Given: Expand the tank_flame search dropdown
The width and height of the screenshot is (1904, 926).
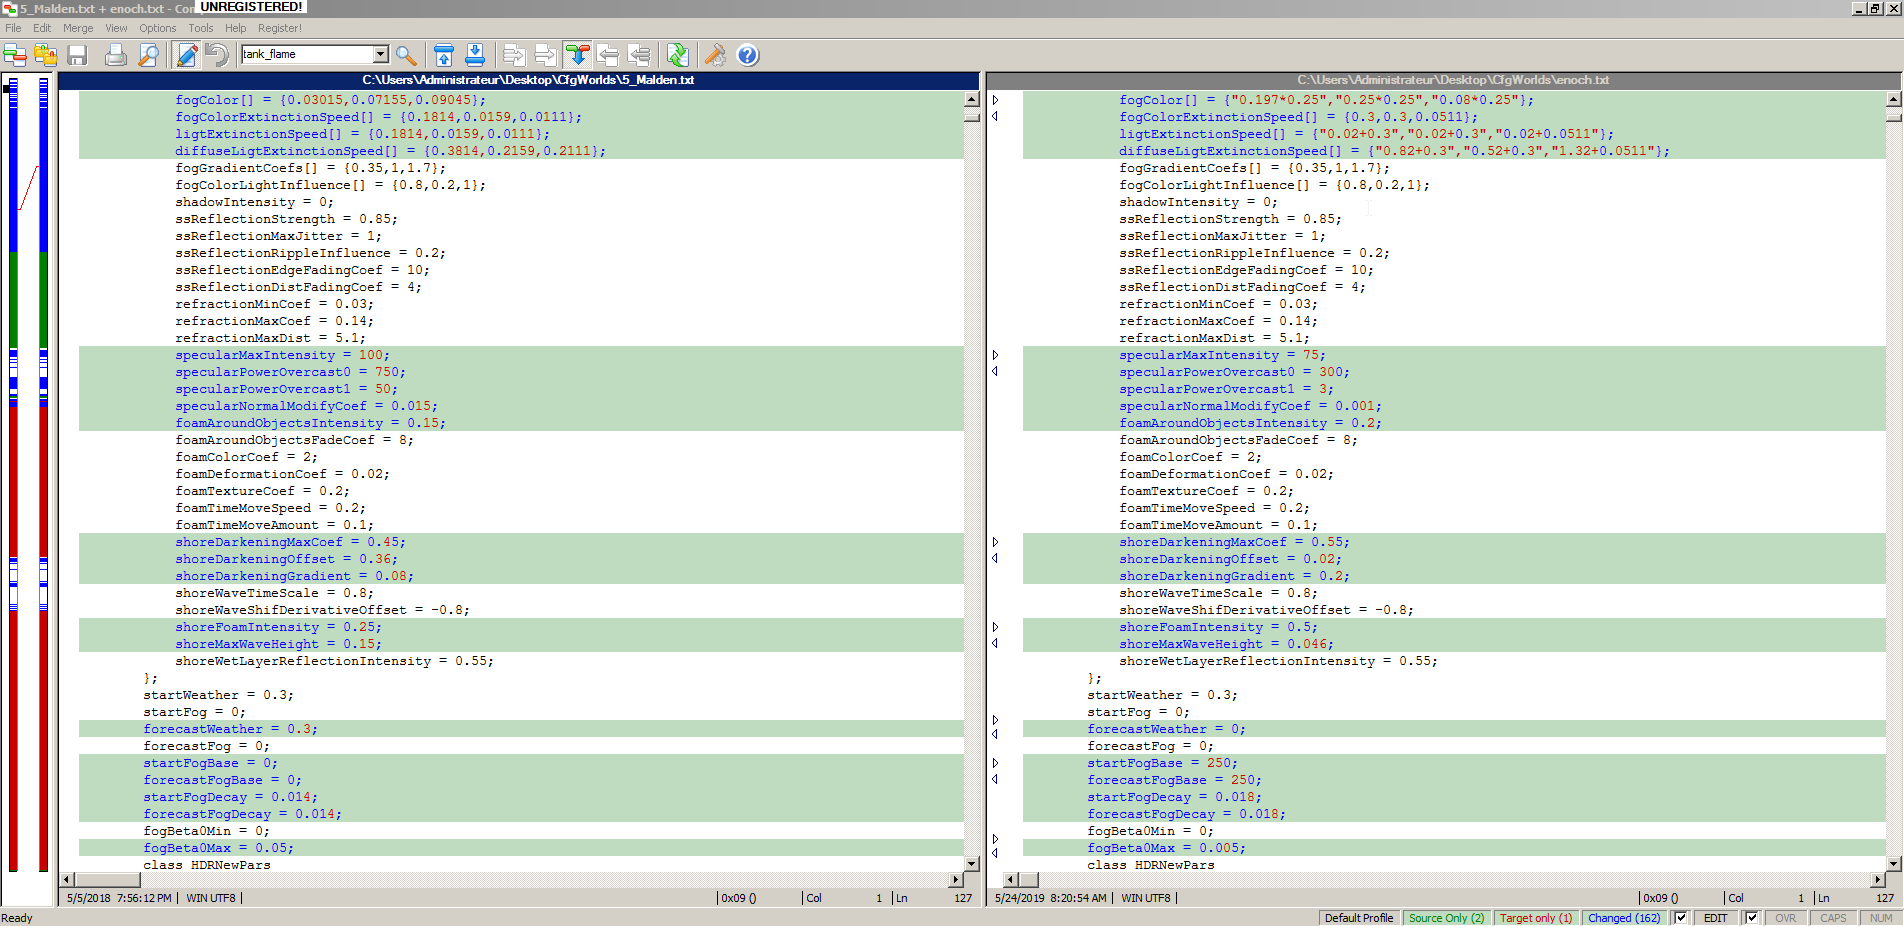Looking at the screenshot, I should coord(380,54).
